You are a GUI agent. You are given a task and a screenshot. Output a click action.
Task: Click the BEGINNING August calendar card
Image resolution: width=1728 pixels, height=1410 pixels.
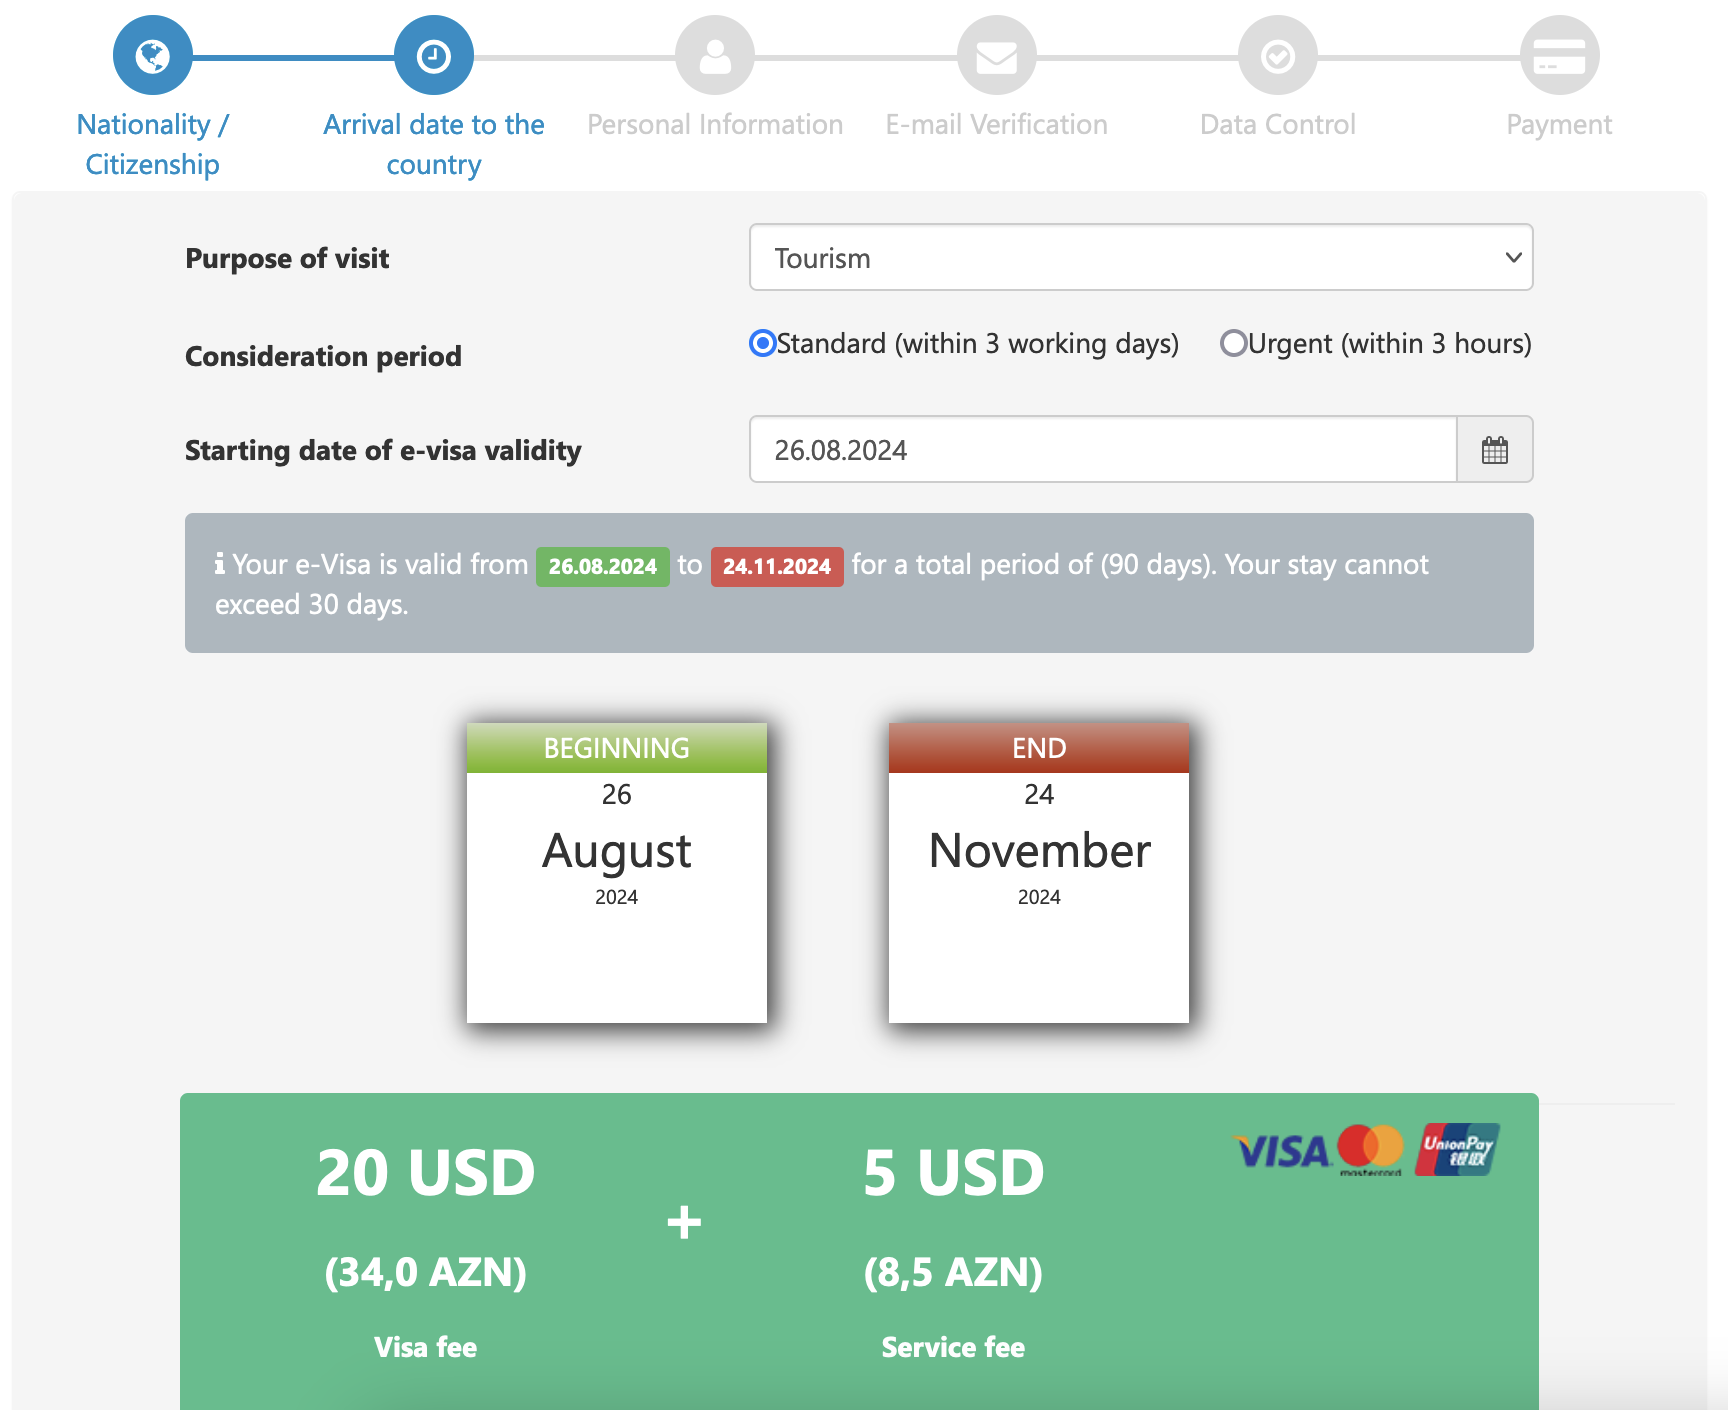(x=616, y=872)
